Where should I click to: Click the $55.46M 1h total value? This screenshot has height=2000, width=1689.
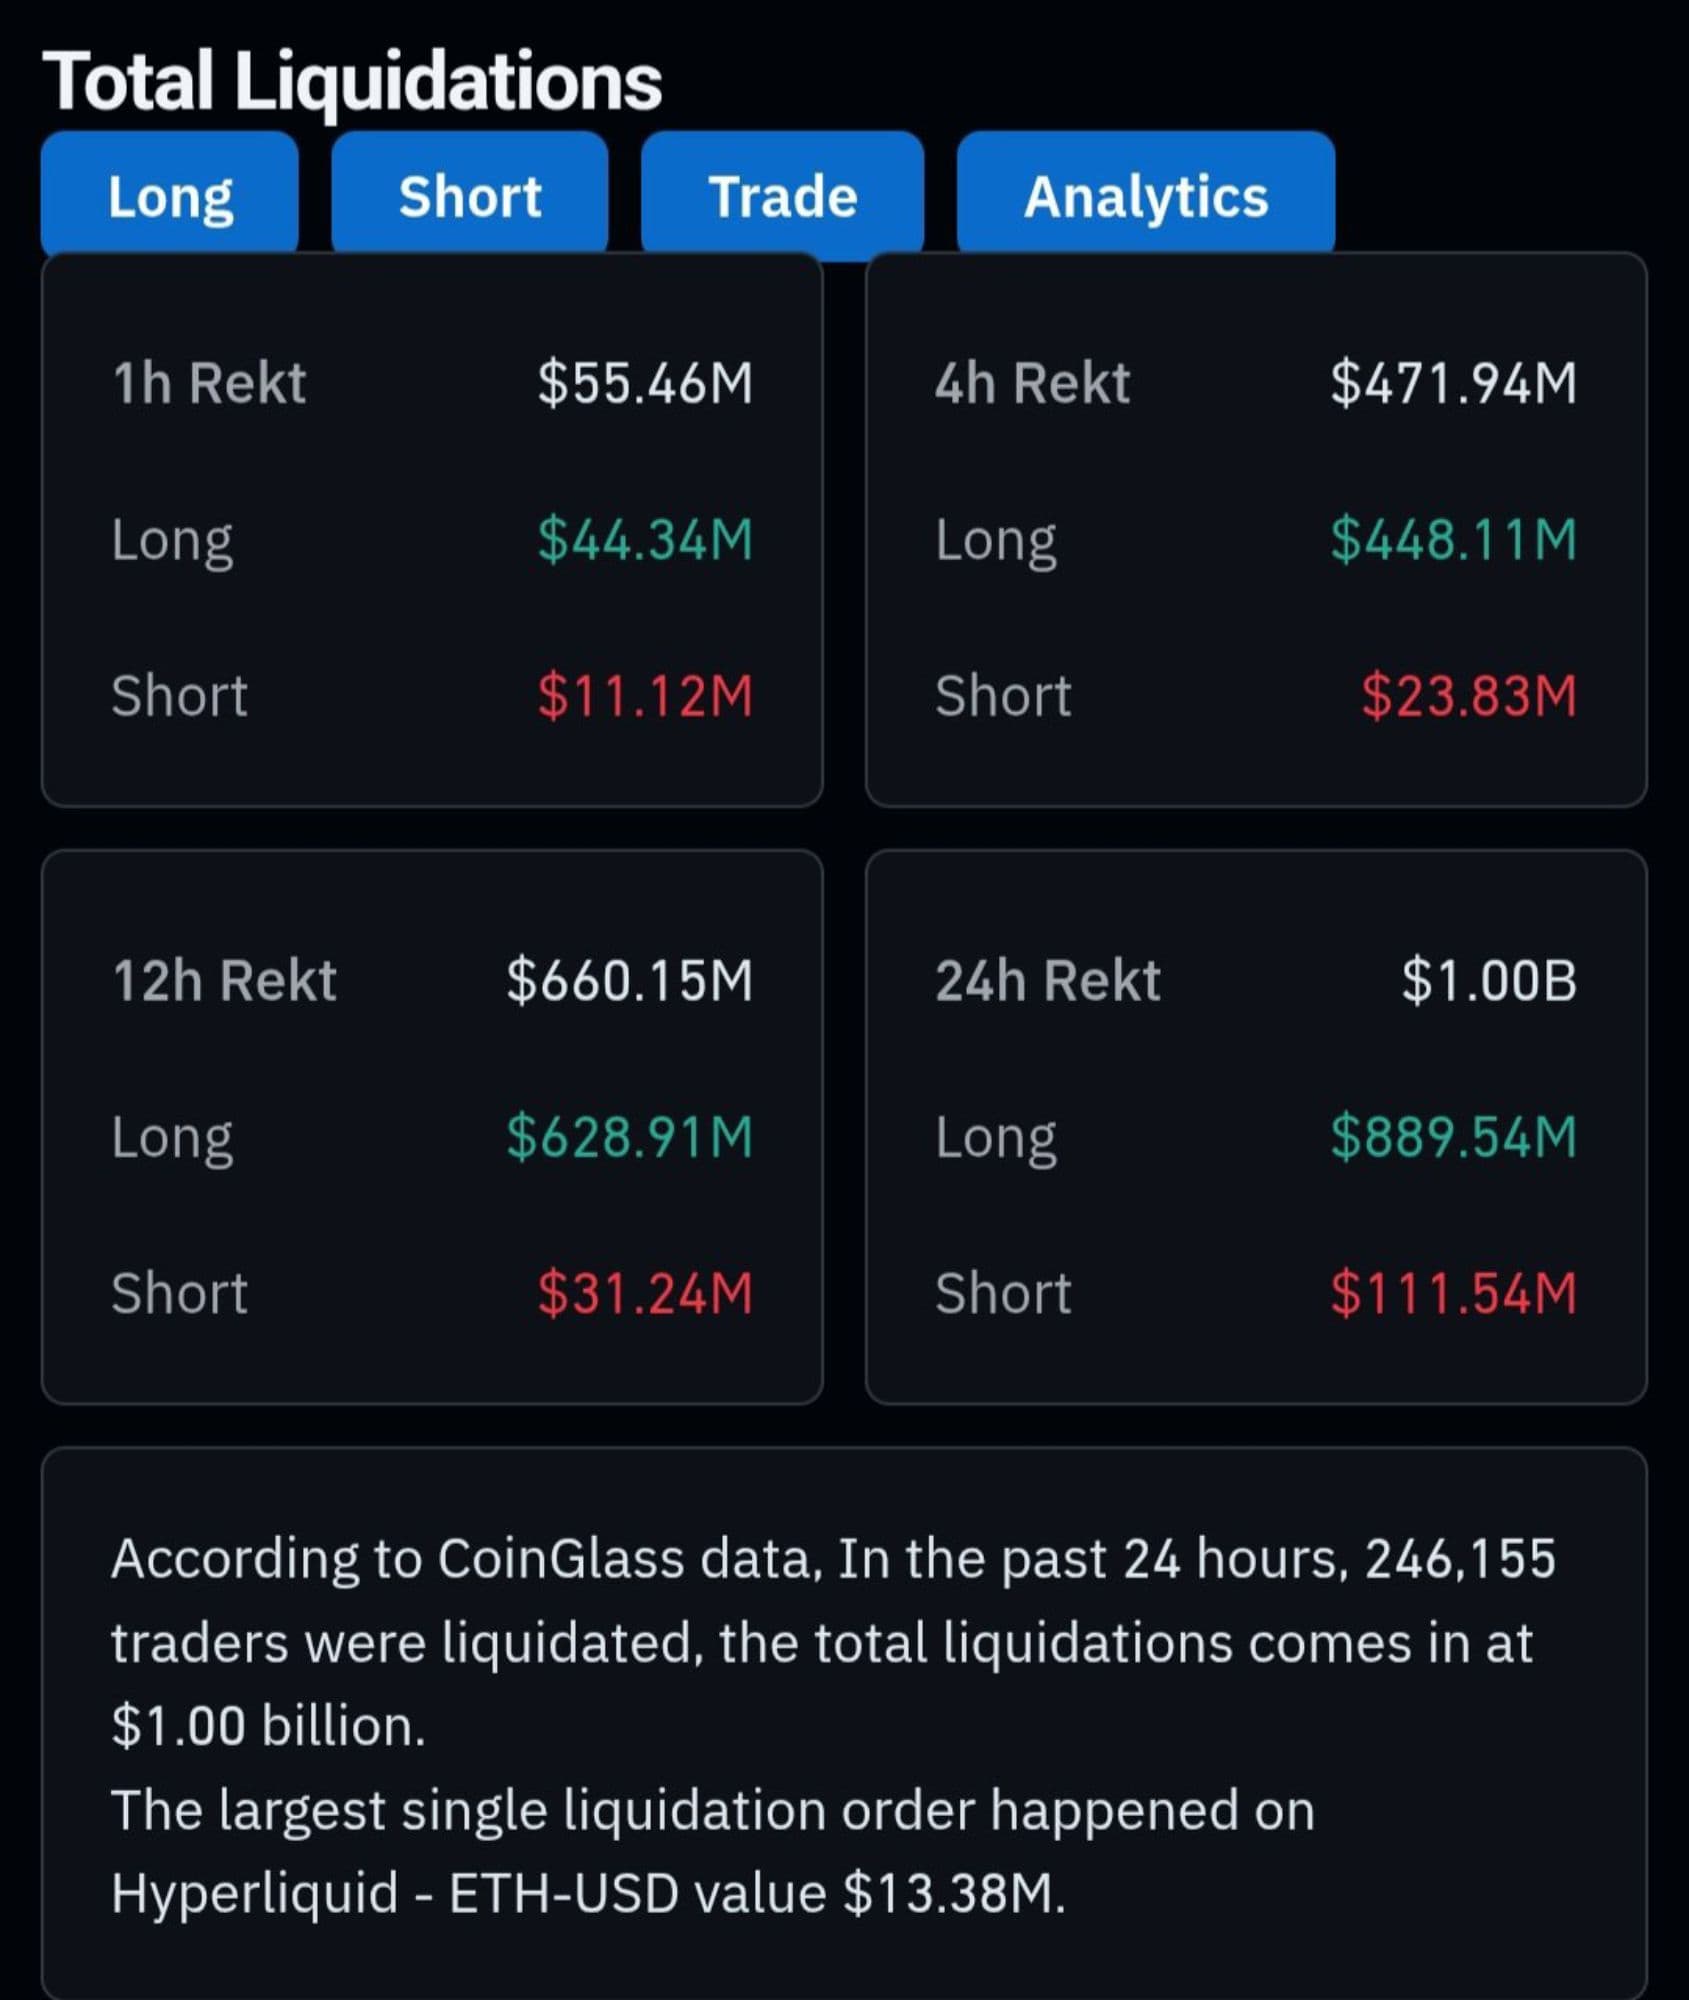[645, 383]
